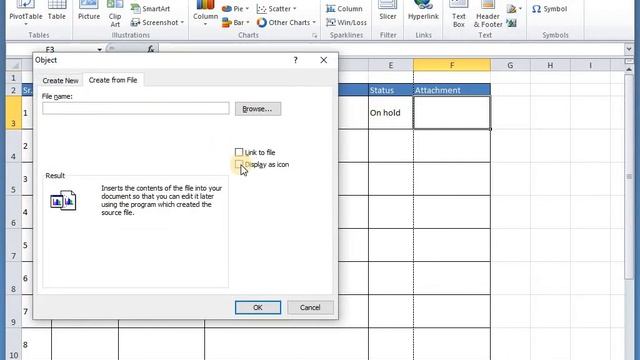Select column F header
The height and width of the screenshot is (360, 640).
coord(452,65)
